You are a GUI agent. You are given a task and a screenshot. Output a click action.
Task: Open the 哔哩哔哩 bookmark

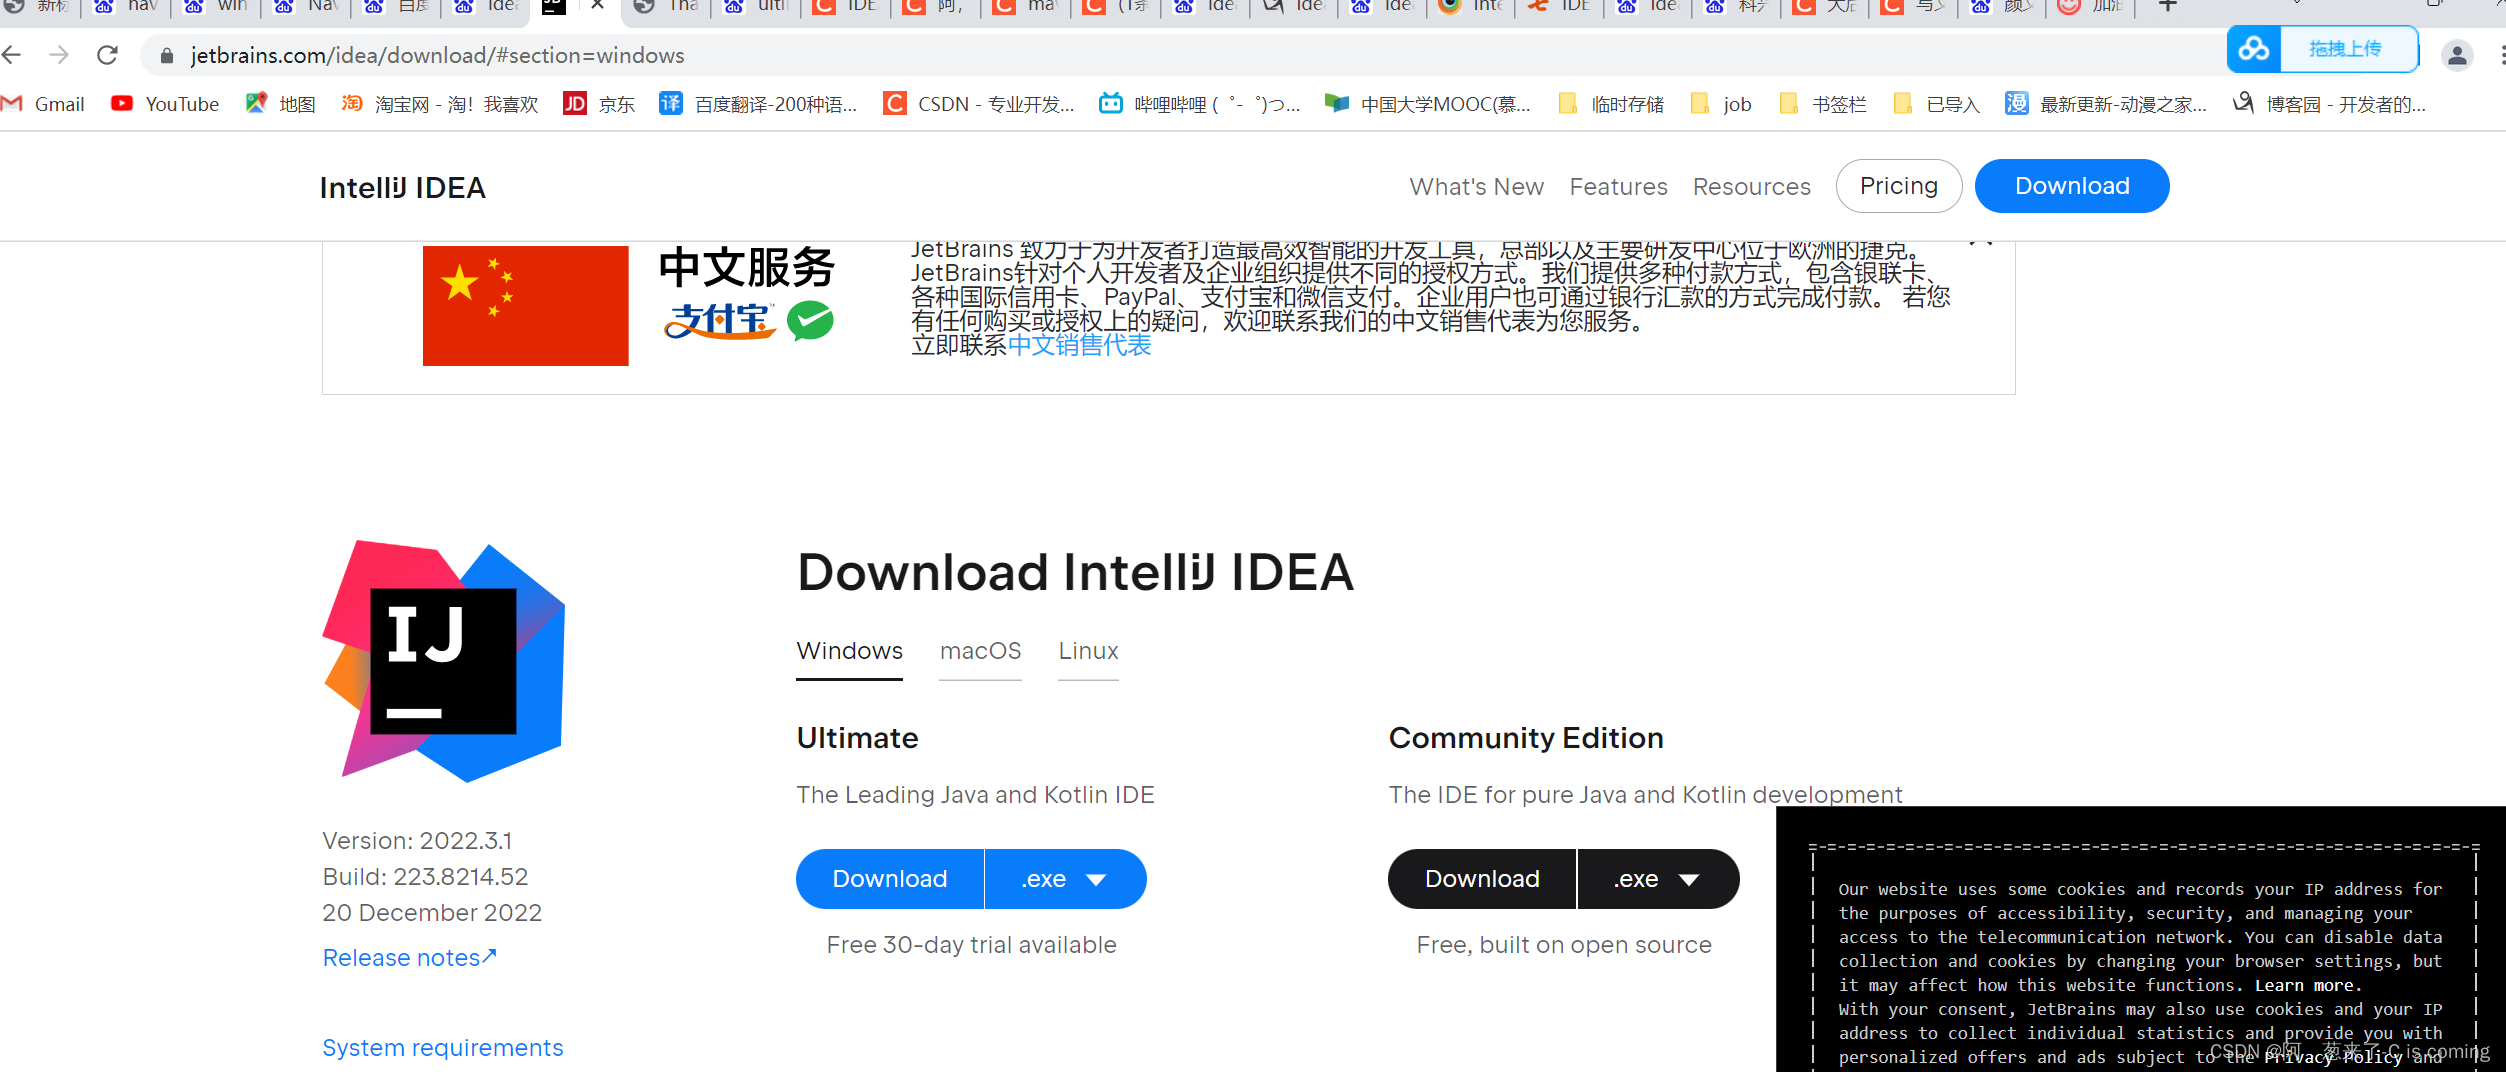tap(1200, 104)
